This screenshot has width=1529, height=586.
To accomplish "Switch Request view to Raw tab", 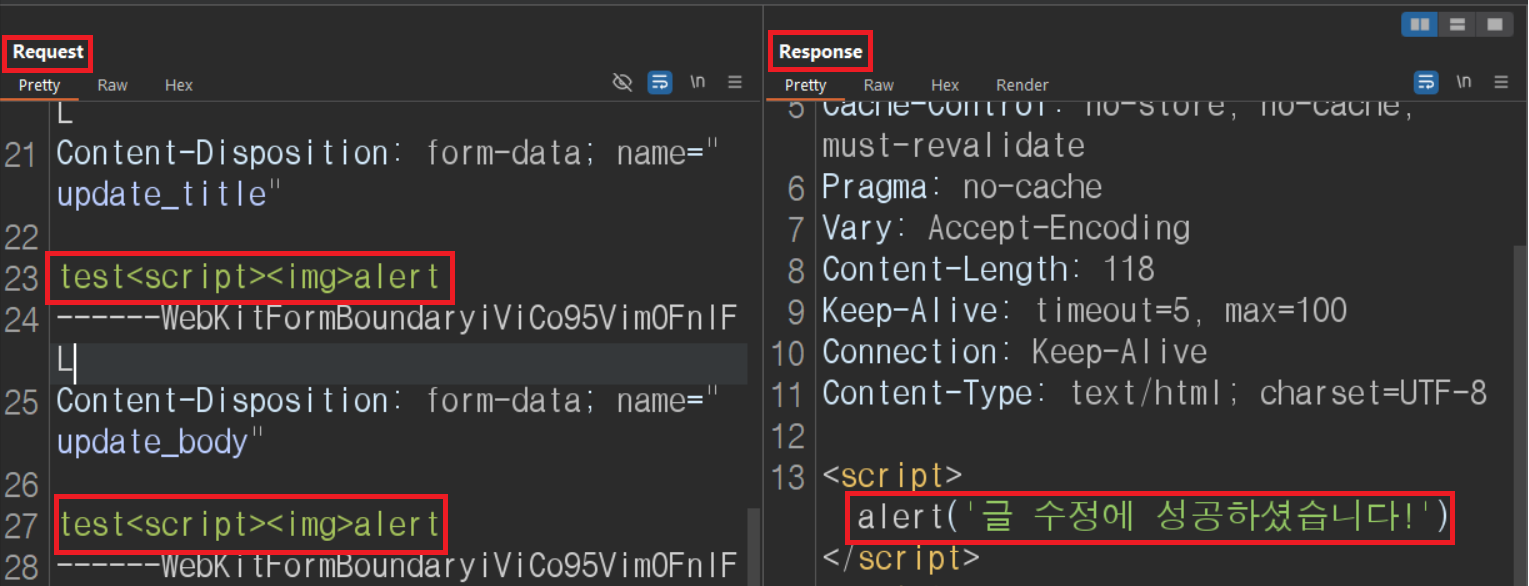I will [x=112, y=85].
